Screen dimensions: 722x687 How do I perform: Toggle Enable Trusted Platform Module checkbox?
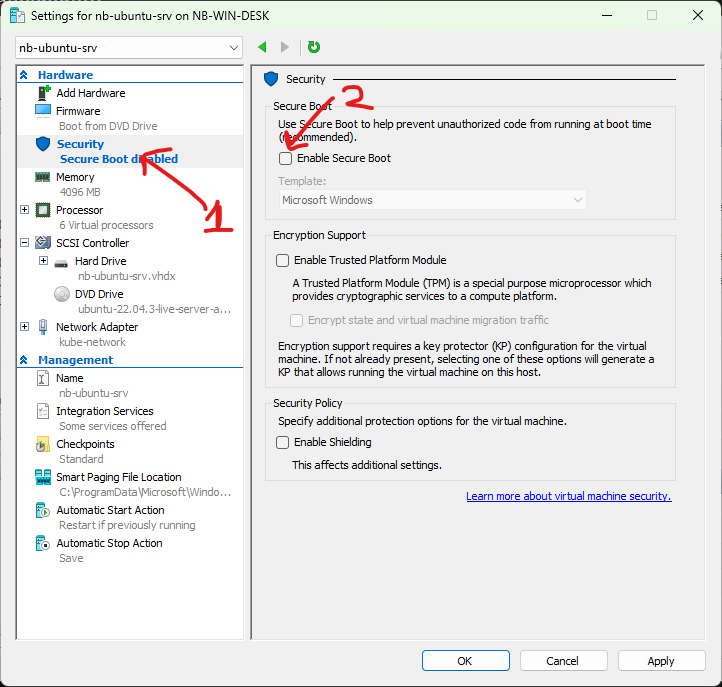(283, 260)
